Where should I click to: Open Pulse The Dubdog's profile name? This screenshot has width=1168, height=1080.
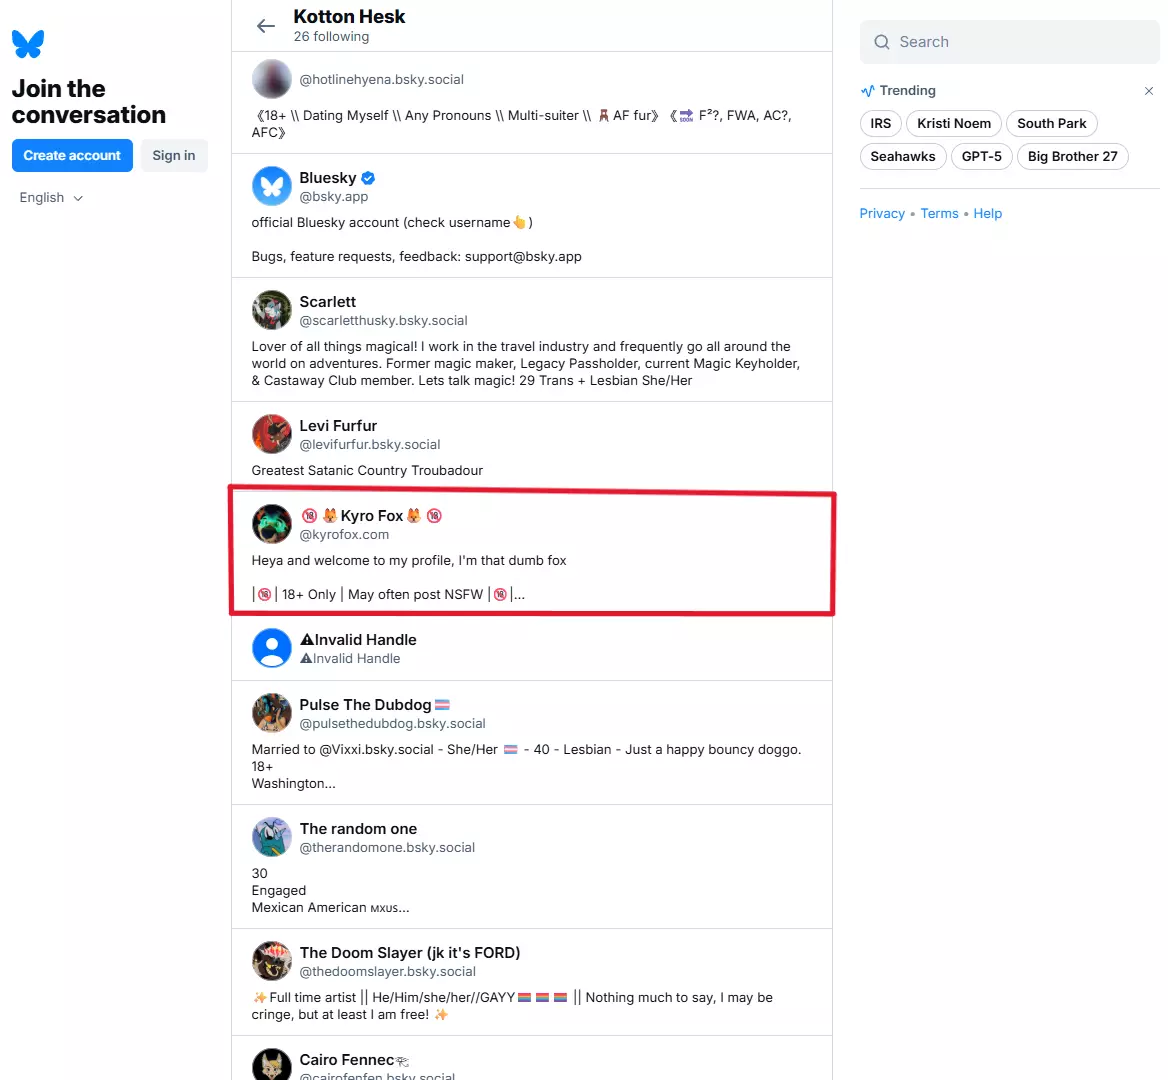click(365, 705)
